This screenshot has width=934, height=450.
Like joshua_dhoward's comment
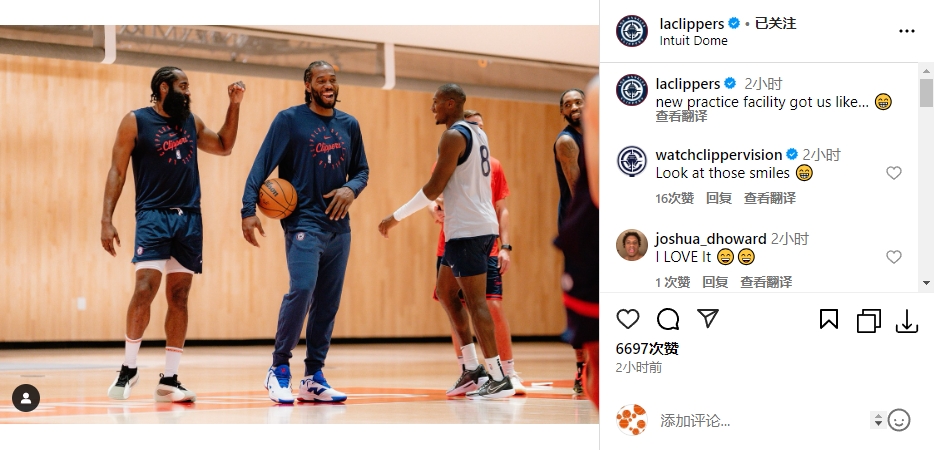coord(893,257)
